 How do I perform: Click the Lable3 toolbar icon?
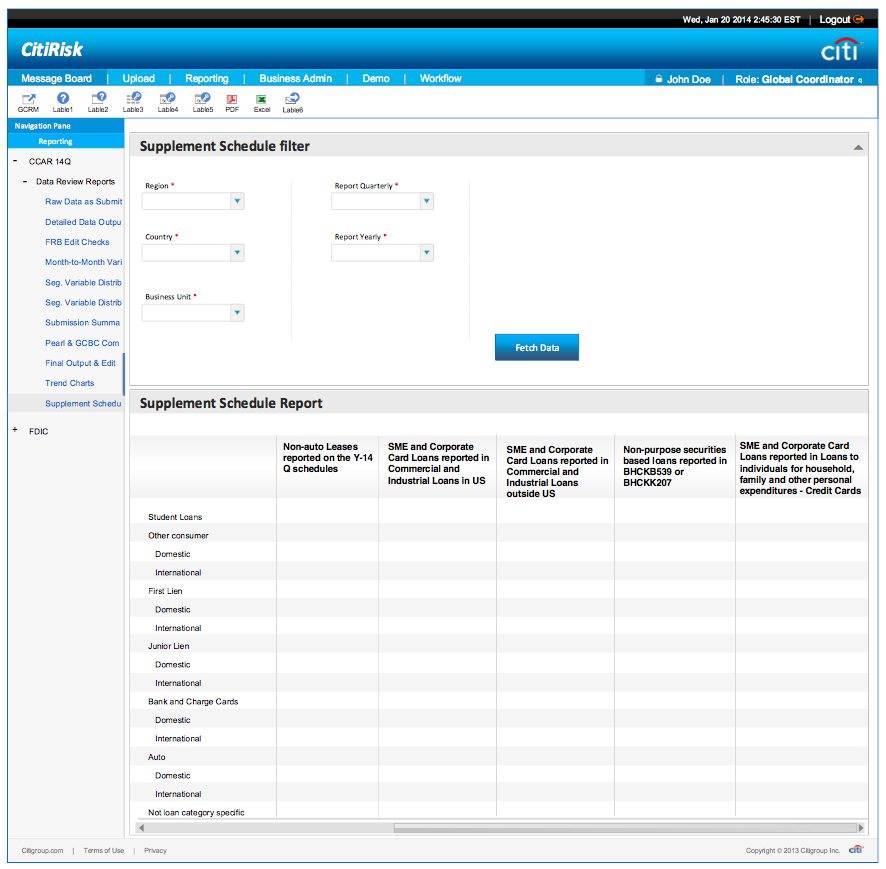[133, 98]
